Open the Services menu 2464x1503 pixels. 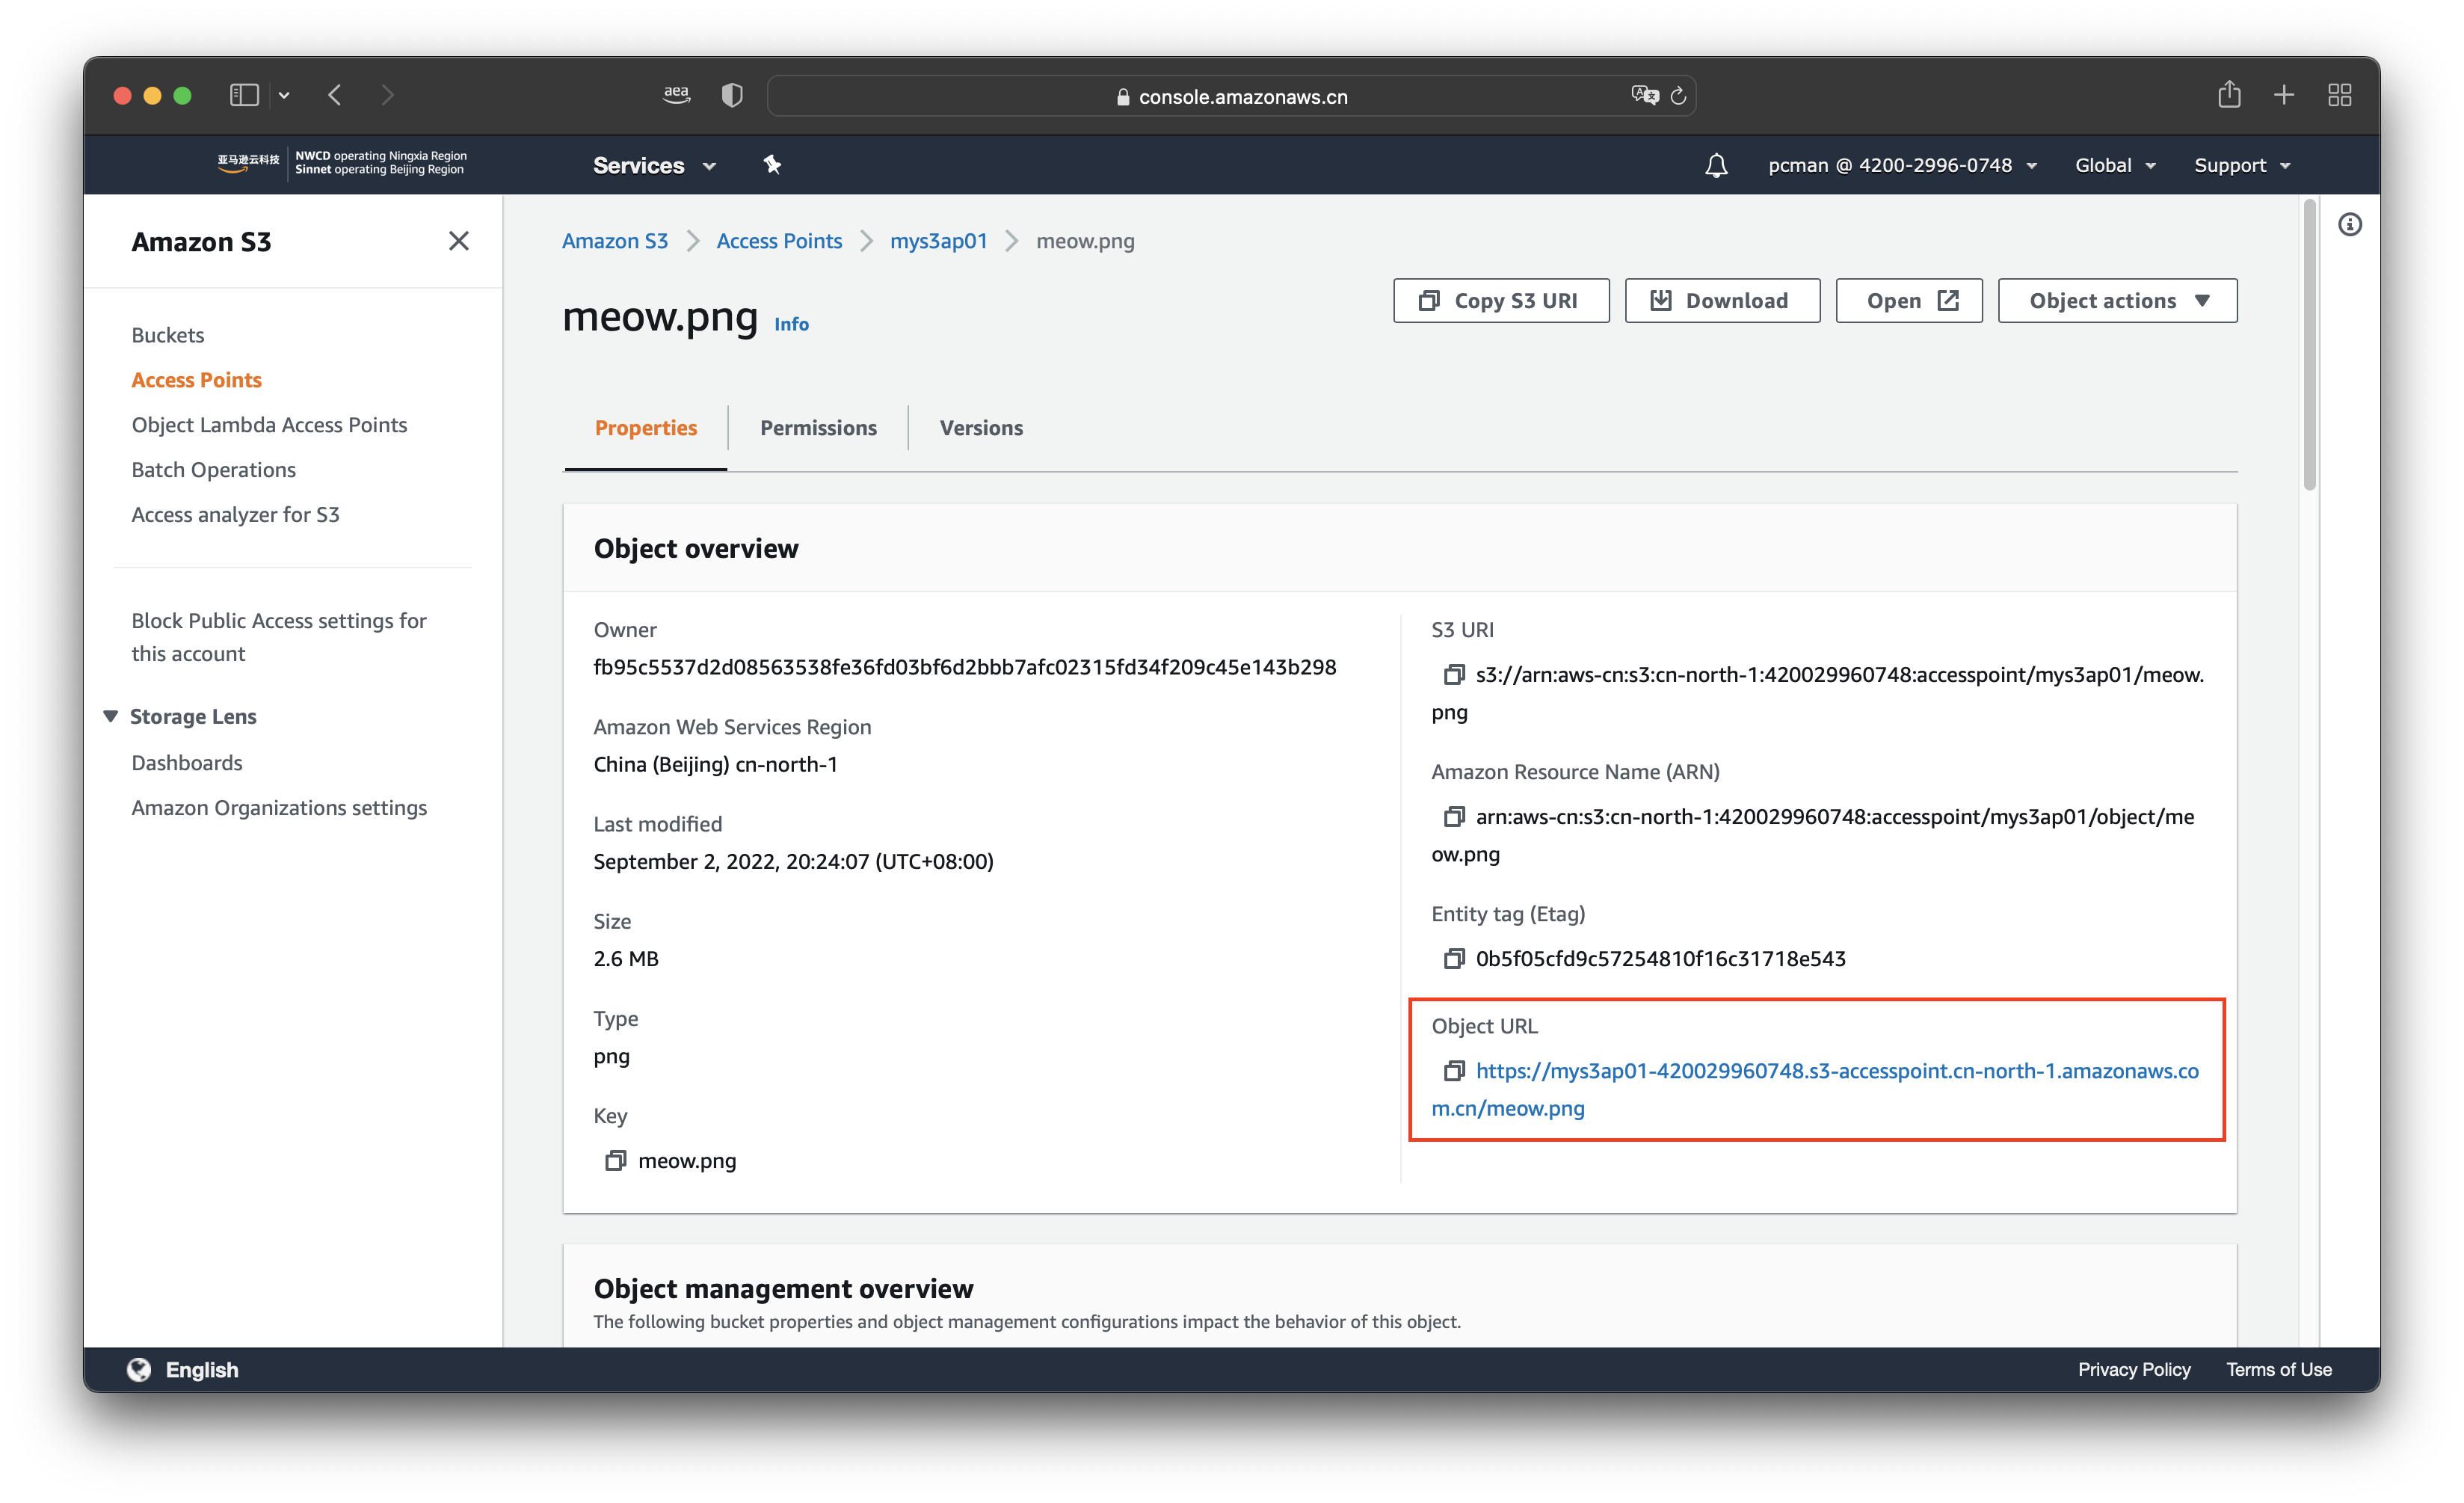pyautogui.click(x=654, y=165)
